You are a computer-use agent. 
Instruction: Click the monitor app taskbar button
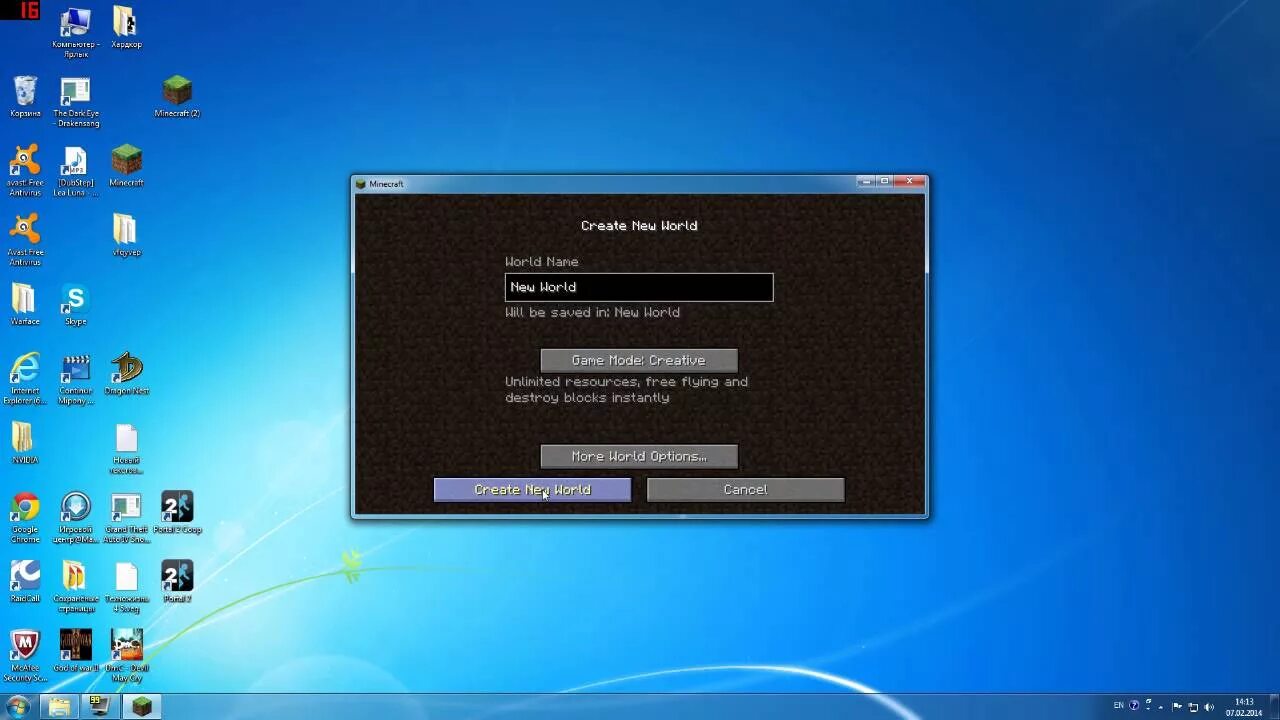click(100, 707)
